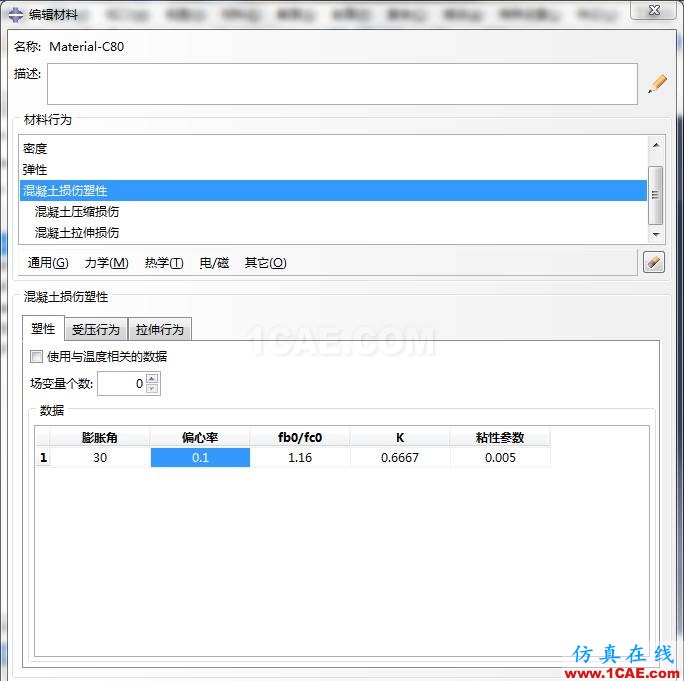Screen dimensions: 684x681
Task: Click the pencil edit description icon
Action: (x=657, y=84)
